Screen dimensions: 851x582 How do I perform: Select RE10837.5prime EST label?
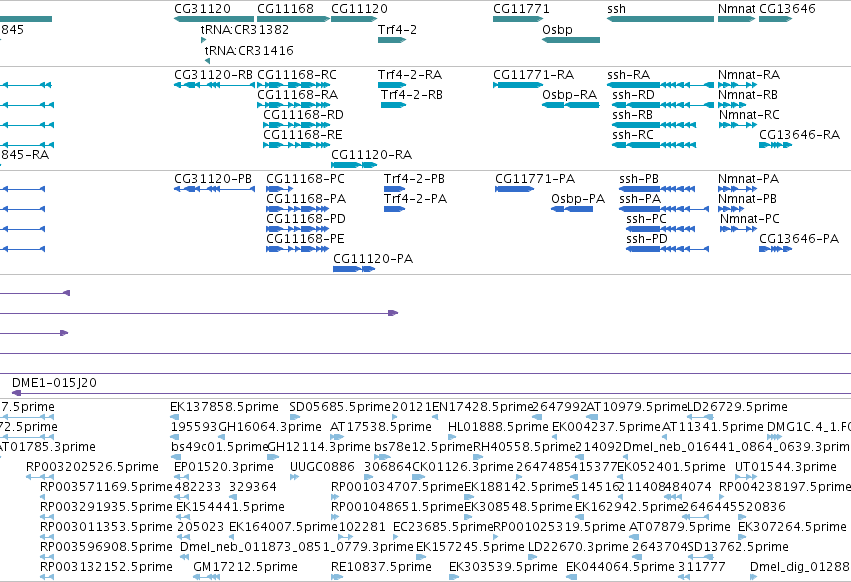[381, 567]
